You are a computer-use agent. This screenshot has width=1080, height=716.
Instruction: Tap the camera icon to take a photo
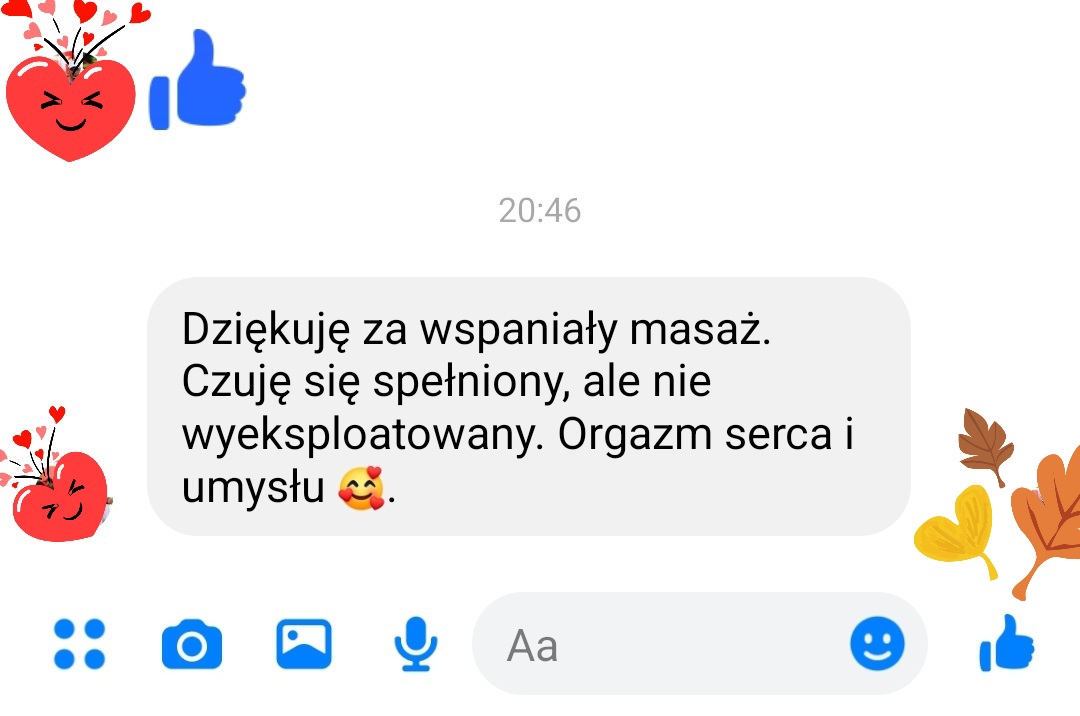191,644
